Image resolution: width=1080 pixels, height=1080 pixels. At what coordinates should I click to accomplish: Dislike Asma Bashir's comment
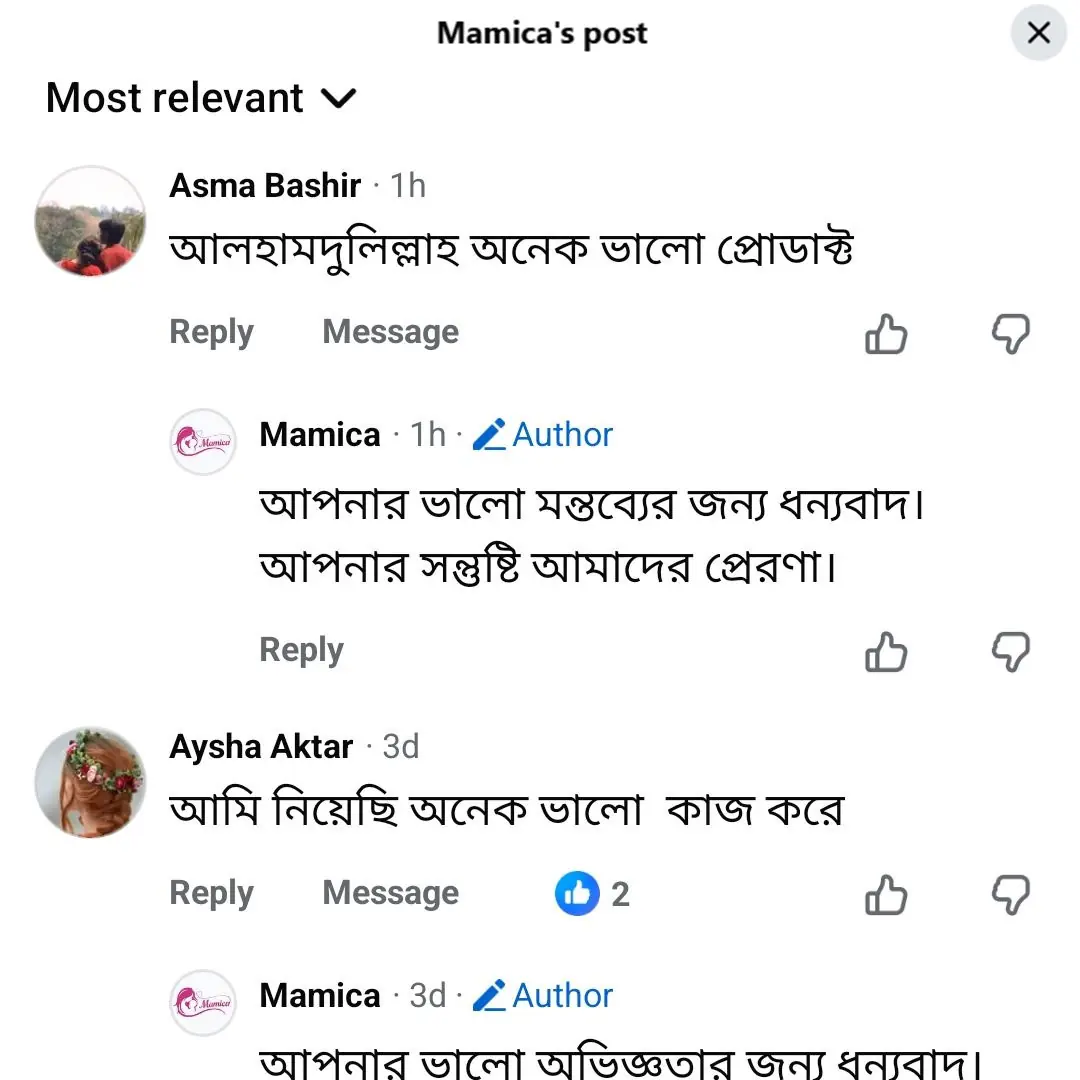pyautogui.click(x=1010, y=334)
